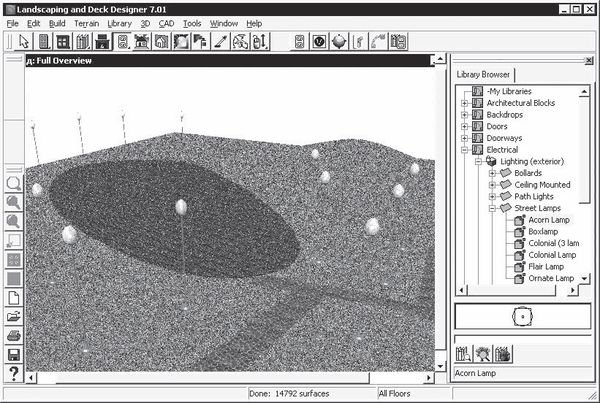
Task: Open the Terrain menu
Action: tap(86, 22)
